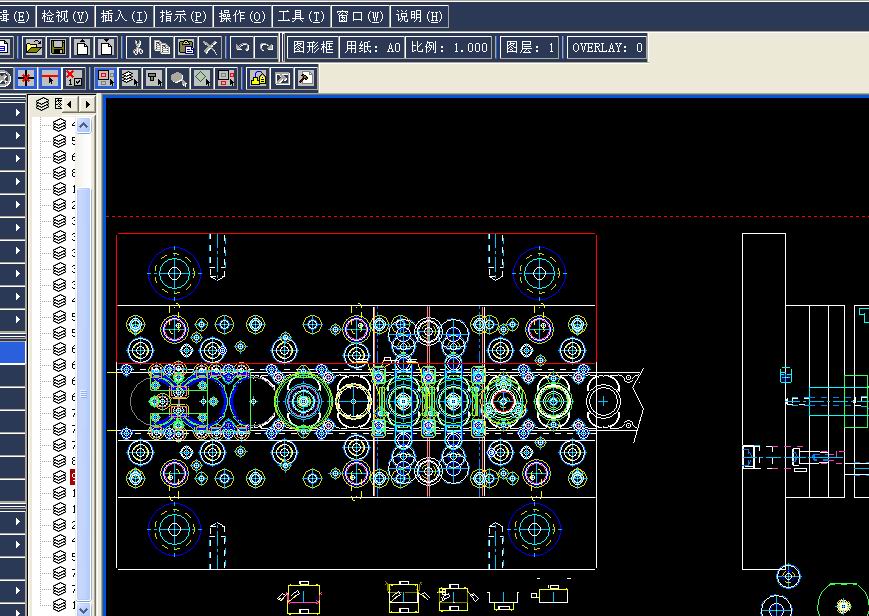
Task: Click the page icon with down arrow
Action: coord(106,48)
